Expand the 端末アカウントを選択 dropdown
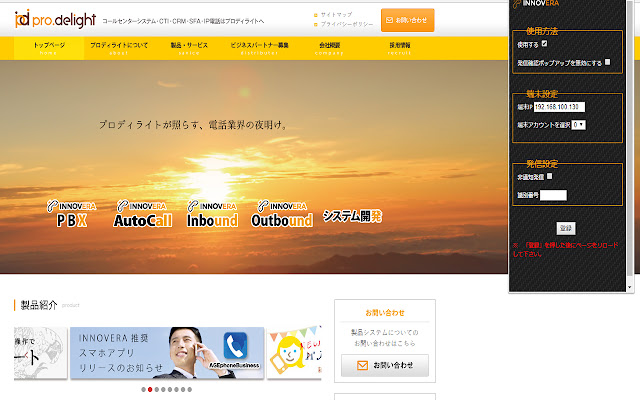The image size is (640, 400). pyautogui.click(x=579, y=125)
